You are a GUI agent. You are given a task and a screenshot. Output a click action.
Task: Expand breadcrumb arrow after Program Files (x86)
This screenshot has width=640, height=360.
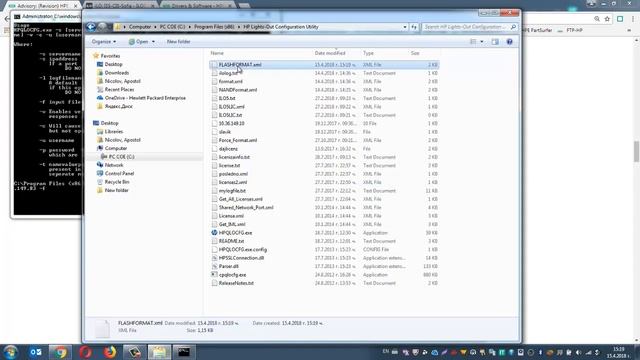(x=239, y=27)
